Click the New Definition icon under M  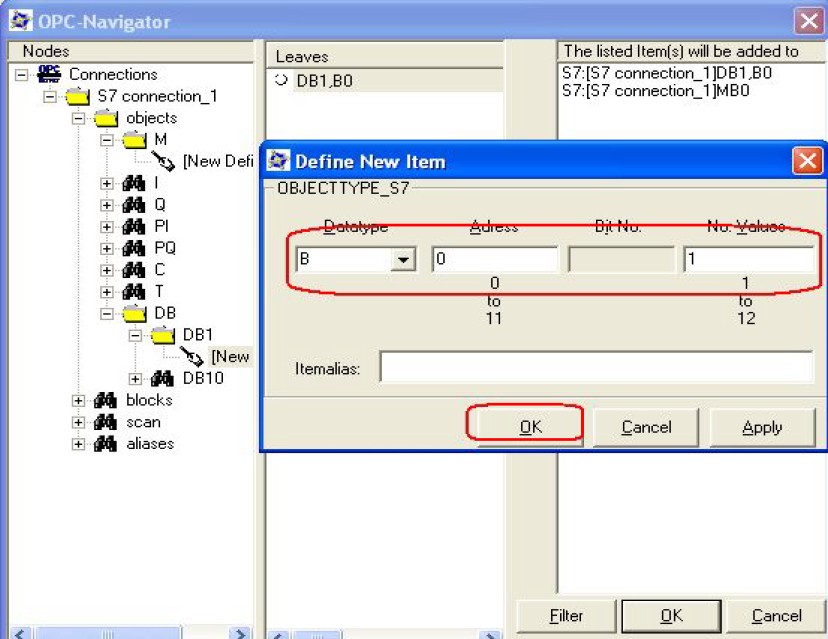click(x=163, y=161)
